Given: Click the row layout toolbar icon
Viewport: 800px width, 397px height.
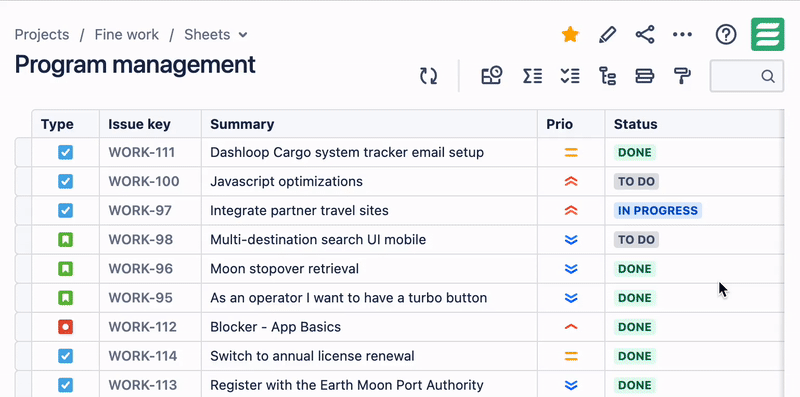Looking at the screenshot, I should [644, 76].
